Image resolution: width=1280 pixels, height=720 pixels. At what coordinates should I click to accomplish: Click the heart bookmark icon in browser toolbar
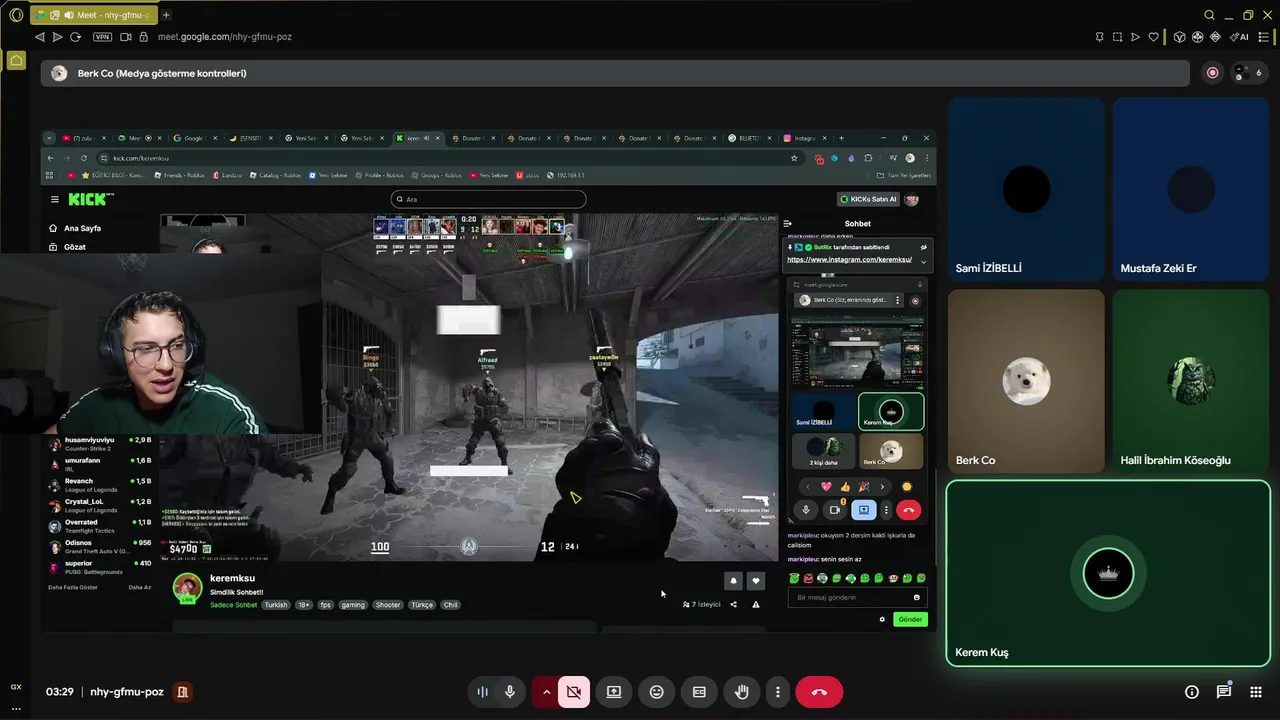click(1153, 37)
